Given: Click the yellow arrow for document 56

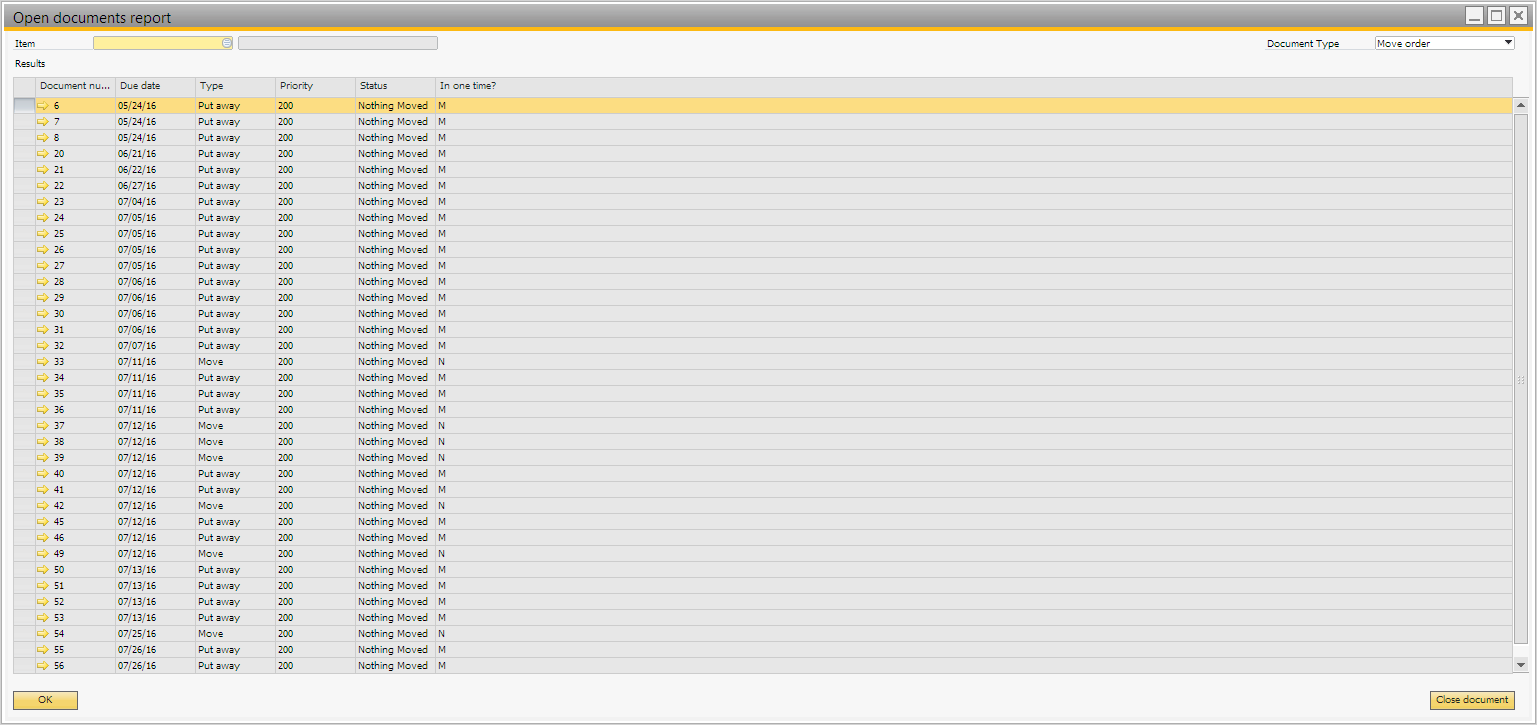Looking at the screenshot, I should 43,666.
